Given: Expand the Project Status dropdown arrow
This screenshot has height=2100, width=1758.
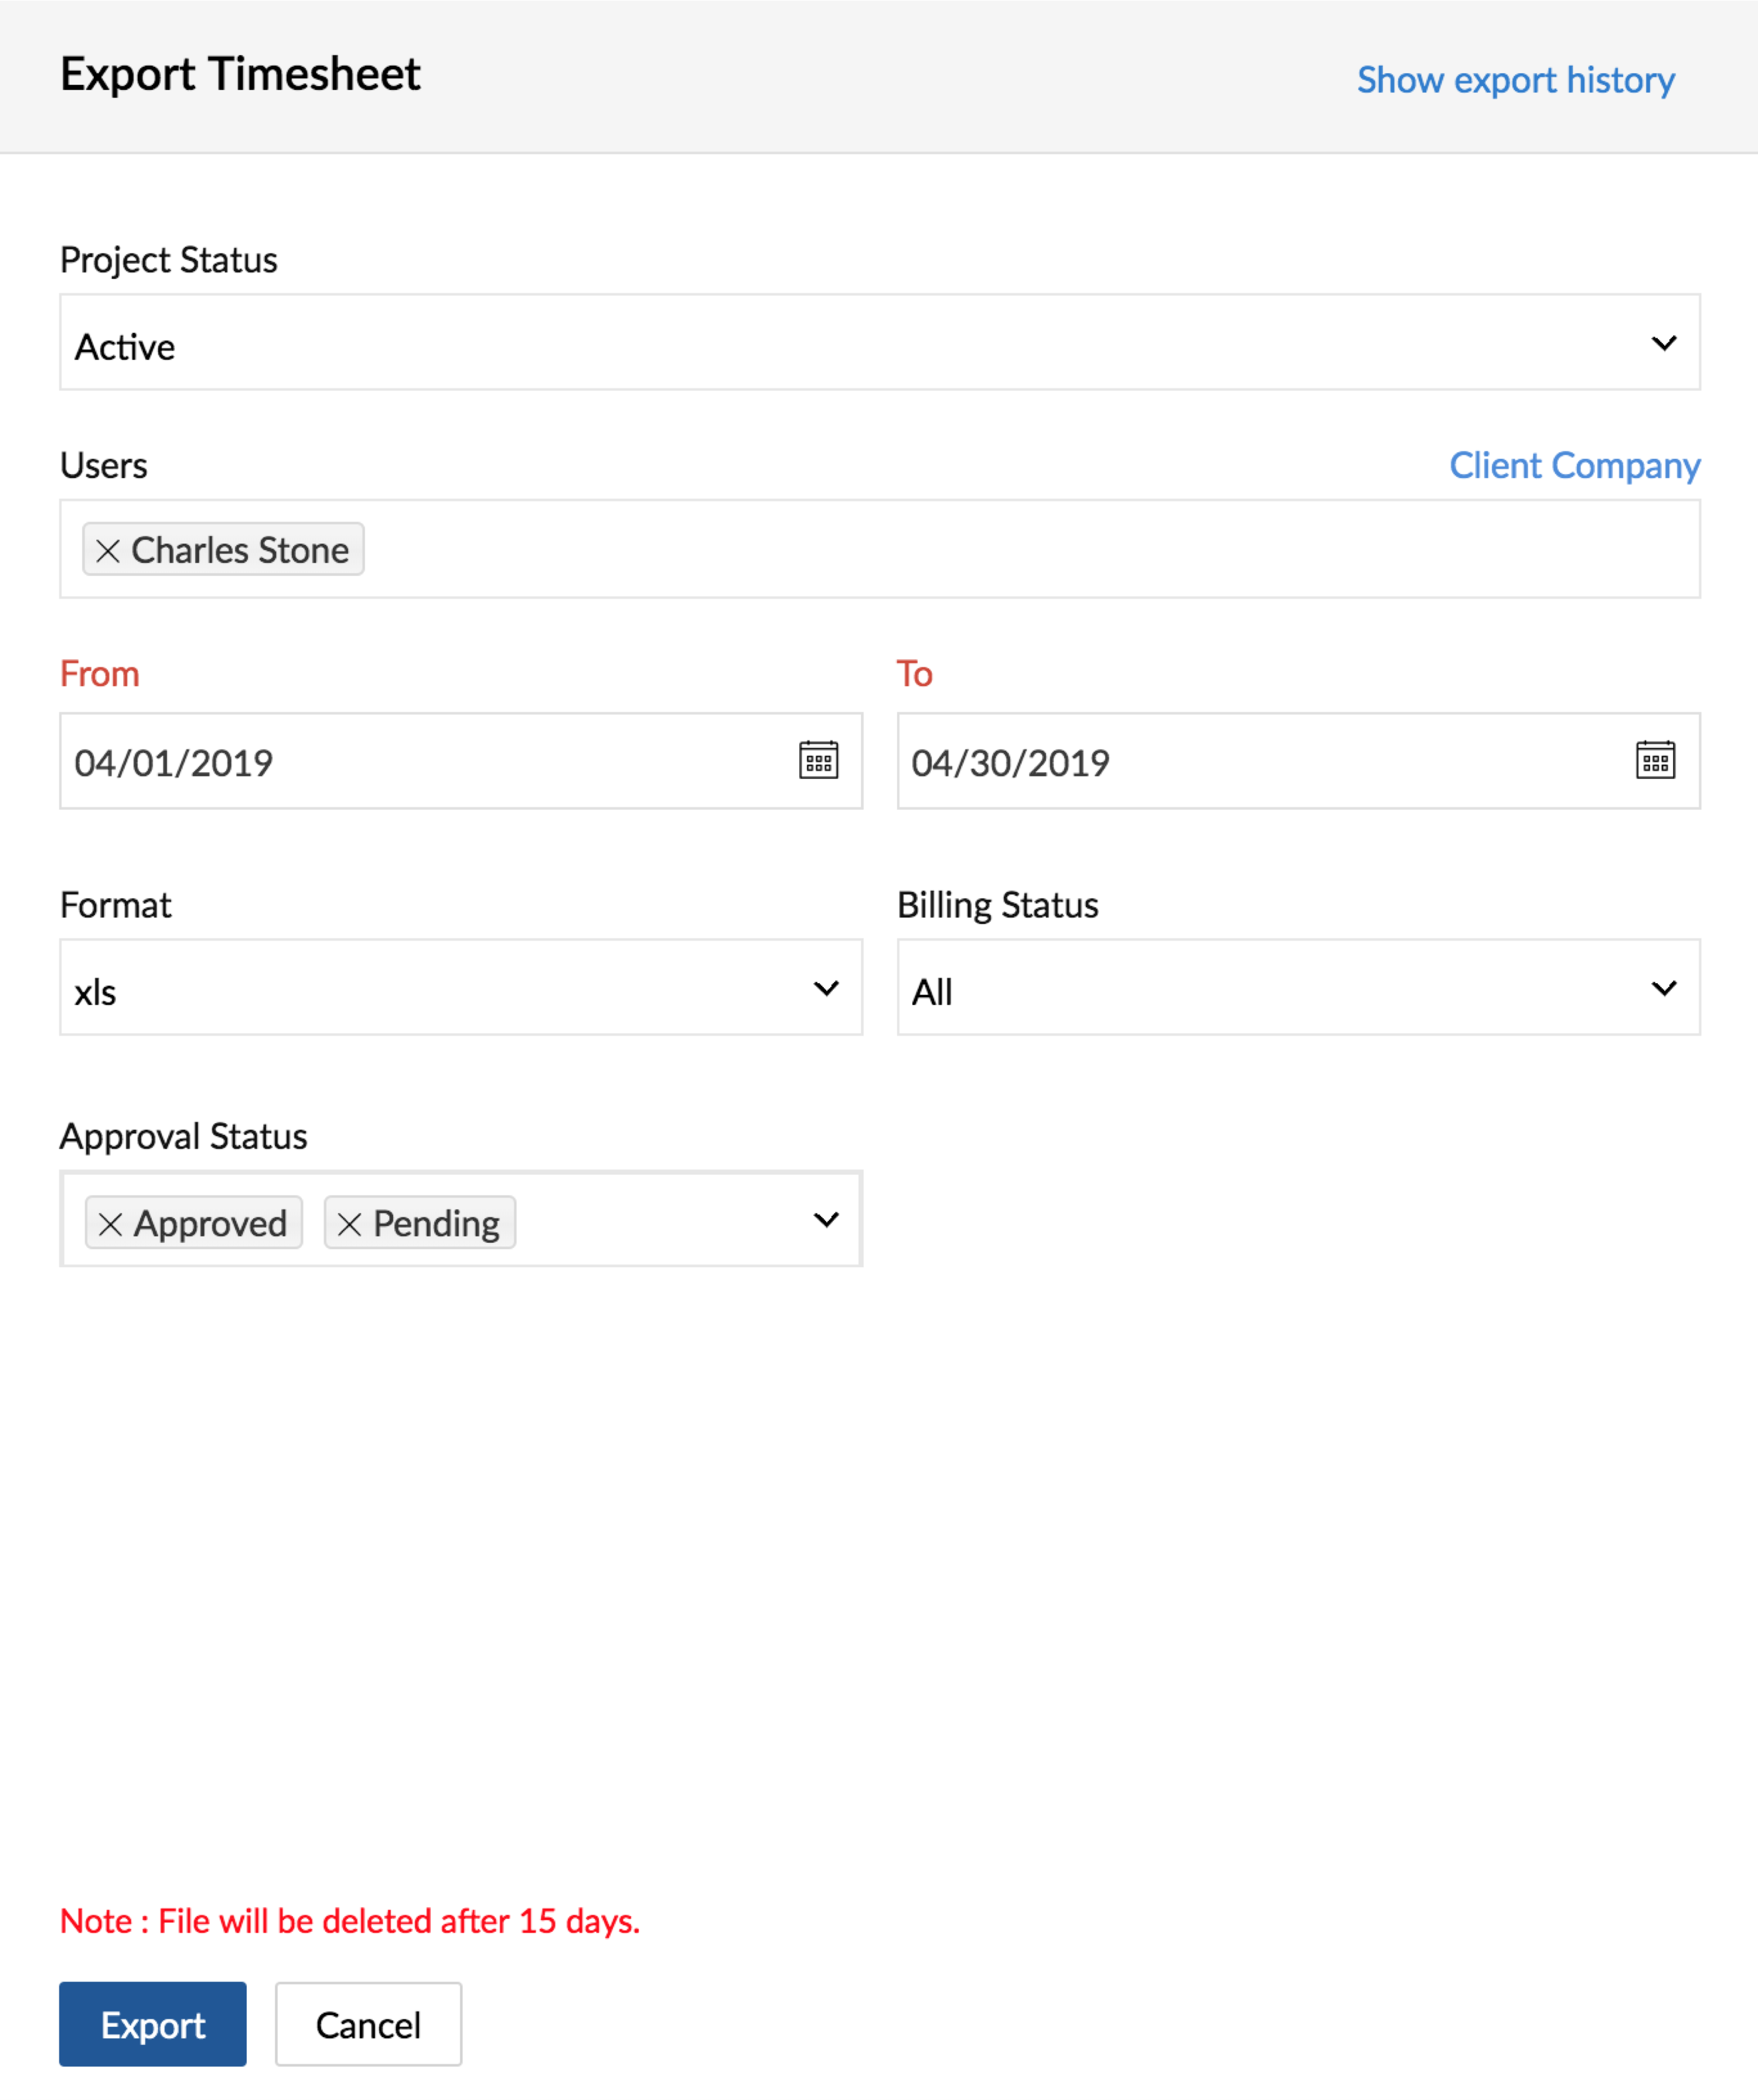Looking at the screenshot, I should [x=1663, y=344].
